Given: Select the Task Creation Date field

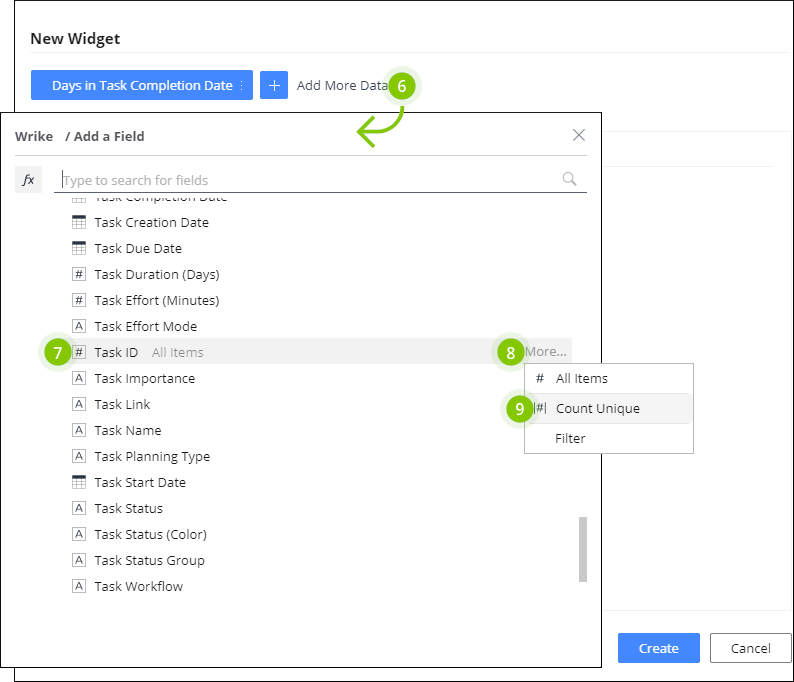Looking at the screenshot, I should (151, 222).
